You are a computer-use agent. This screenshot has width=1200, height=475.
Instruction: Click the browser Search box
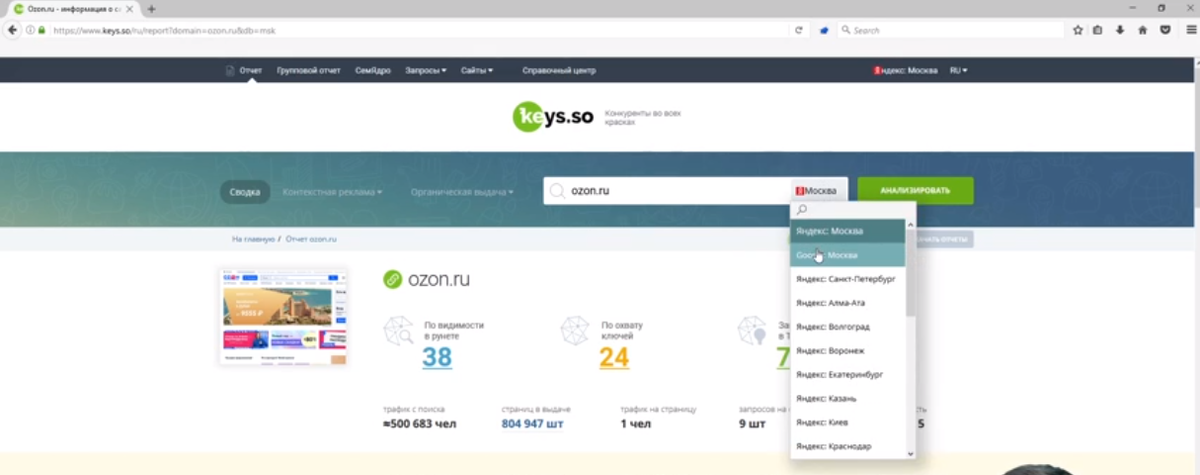pyautogui.click(x=950, y=30)
